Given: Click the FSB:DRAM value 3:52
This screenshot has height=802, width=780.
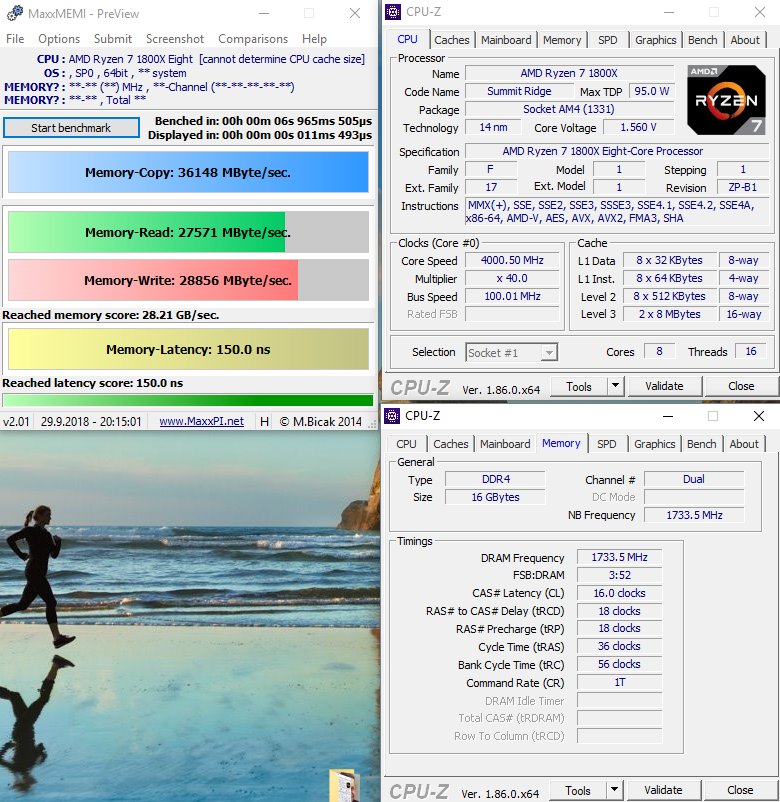Looking at the screenshot, I should (619, 575).
